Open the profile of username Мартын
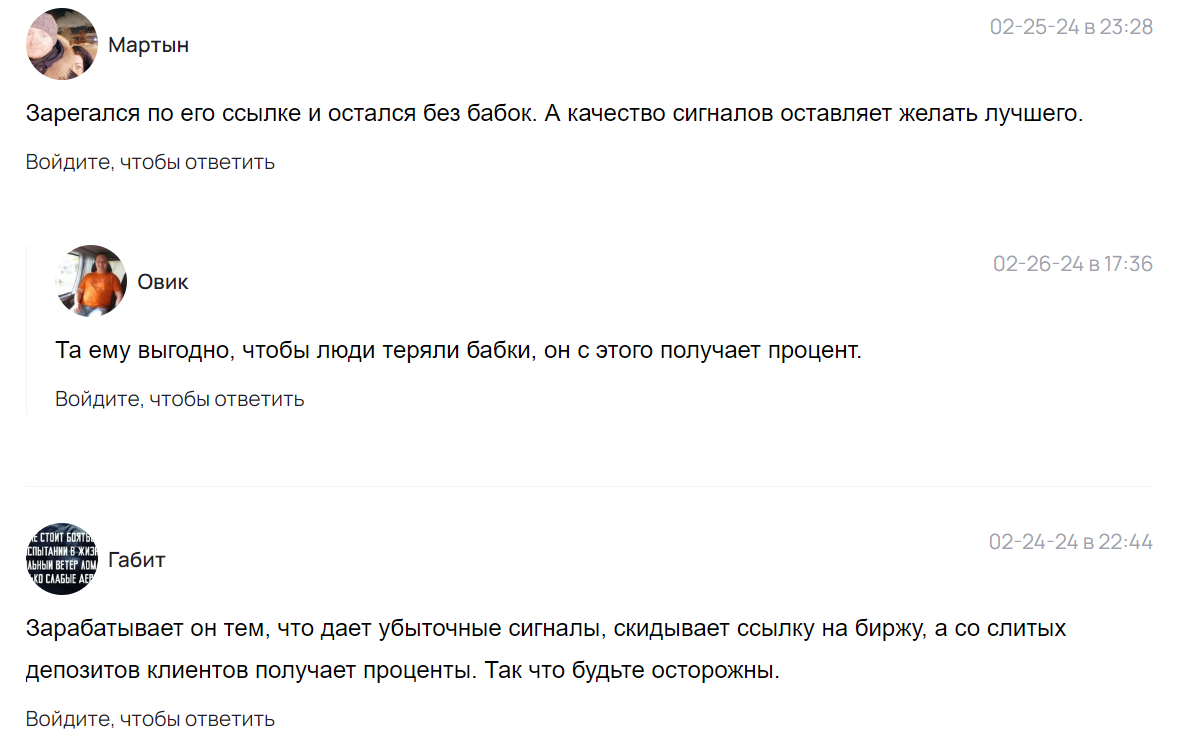The image size is (1200, 739). tap(148, 45)
